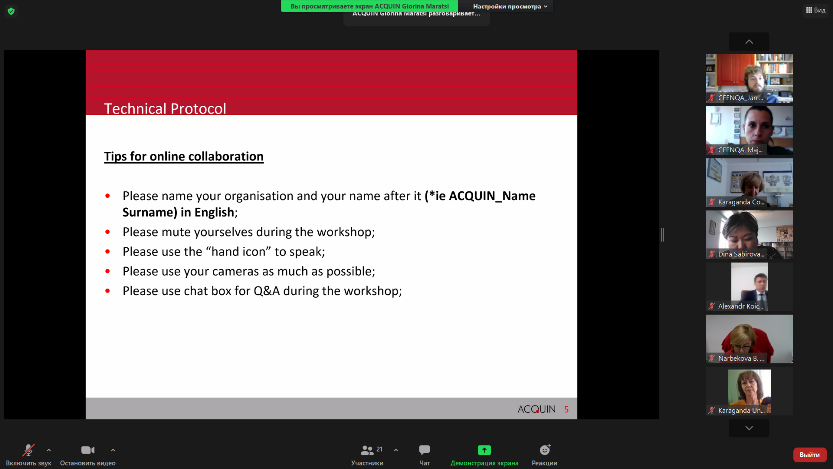Viewport: 833px width, 469px height.
Task: Switch layout using the View button
Action: pyautogui.click(x=813, y=9)
